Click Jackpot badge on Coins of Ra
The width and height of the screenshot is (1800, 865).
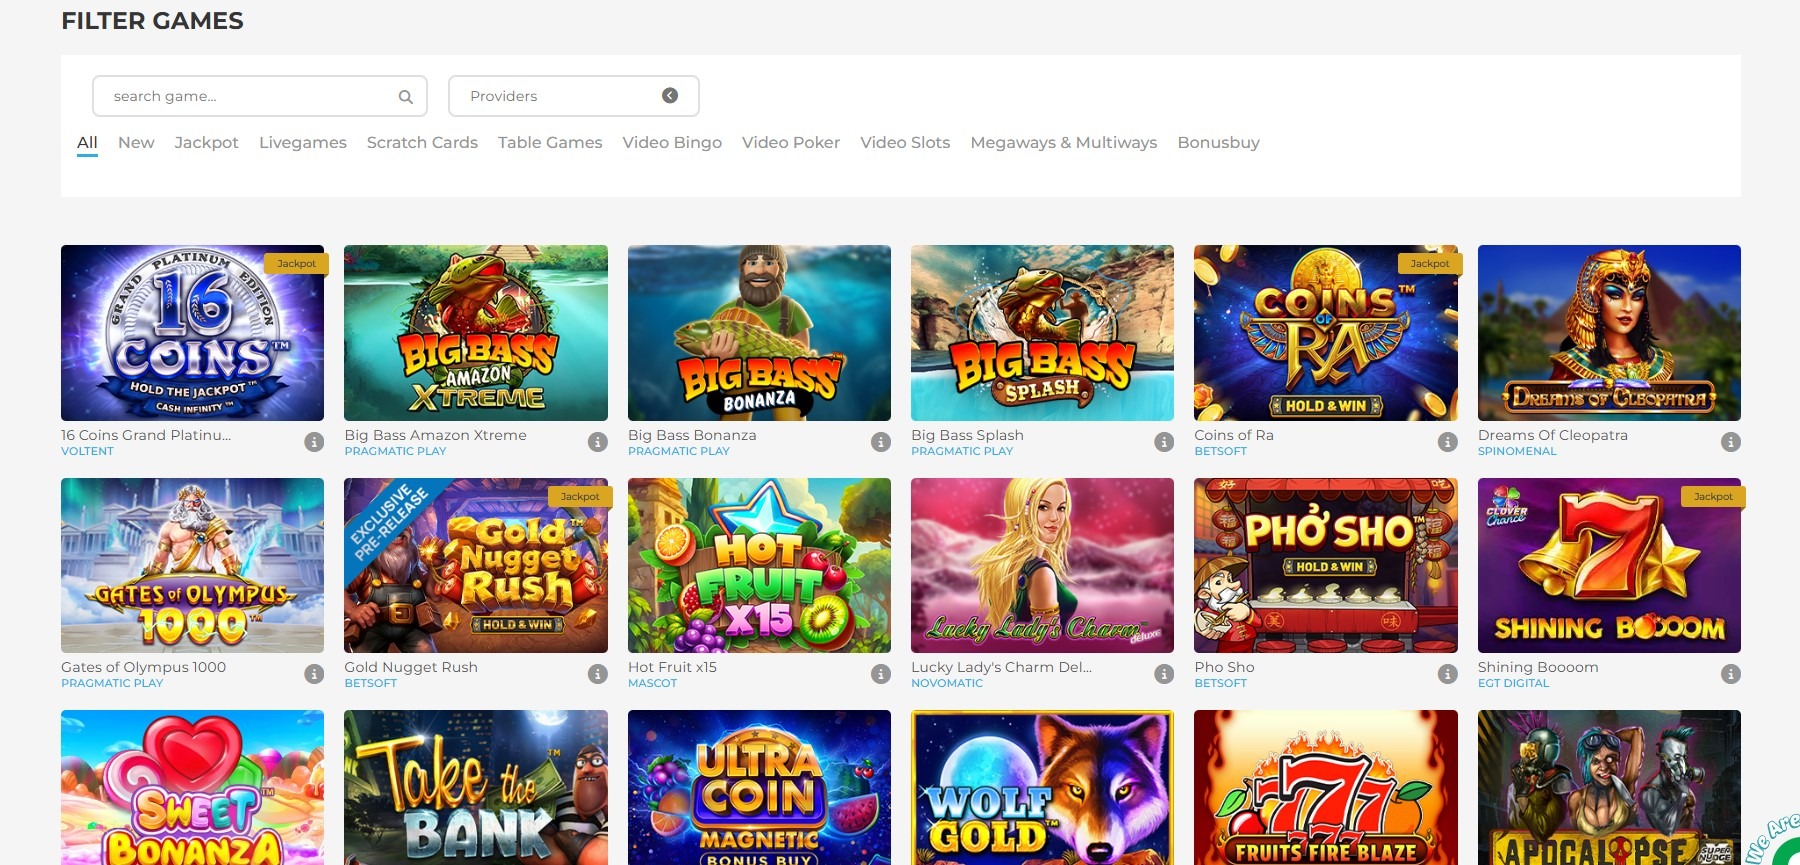coord(1430,264)
